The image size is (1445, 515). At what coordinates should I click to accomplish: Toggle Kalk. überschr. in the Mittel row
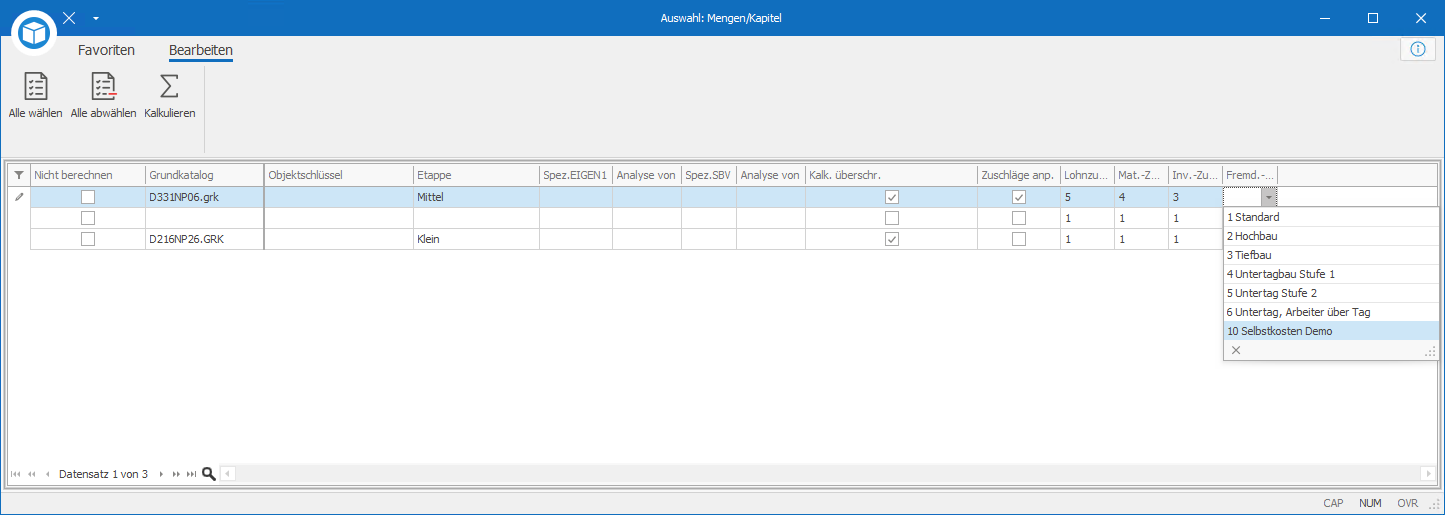point(892,197)
